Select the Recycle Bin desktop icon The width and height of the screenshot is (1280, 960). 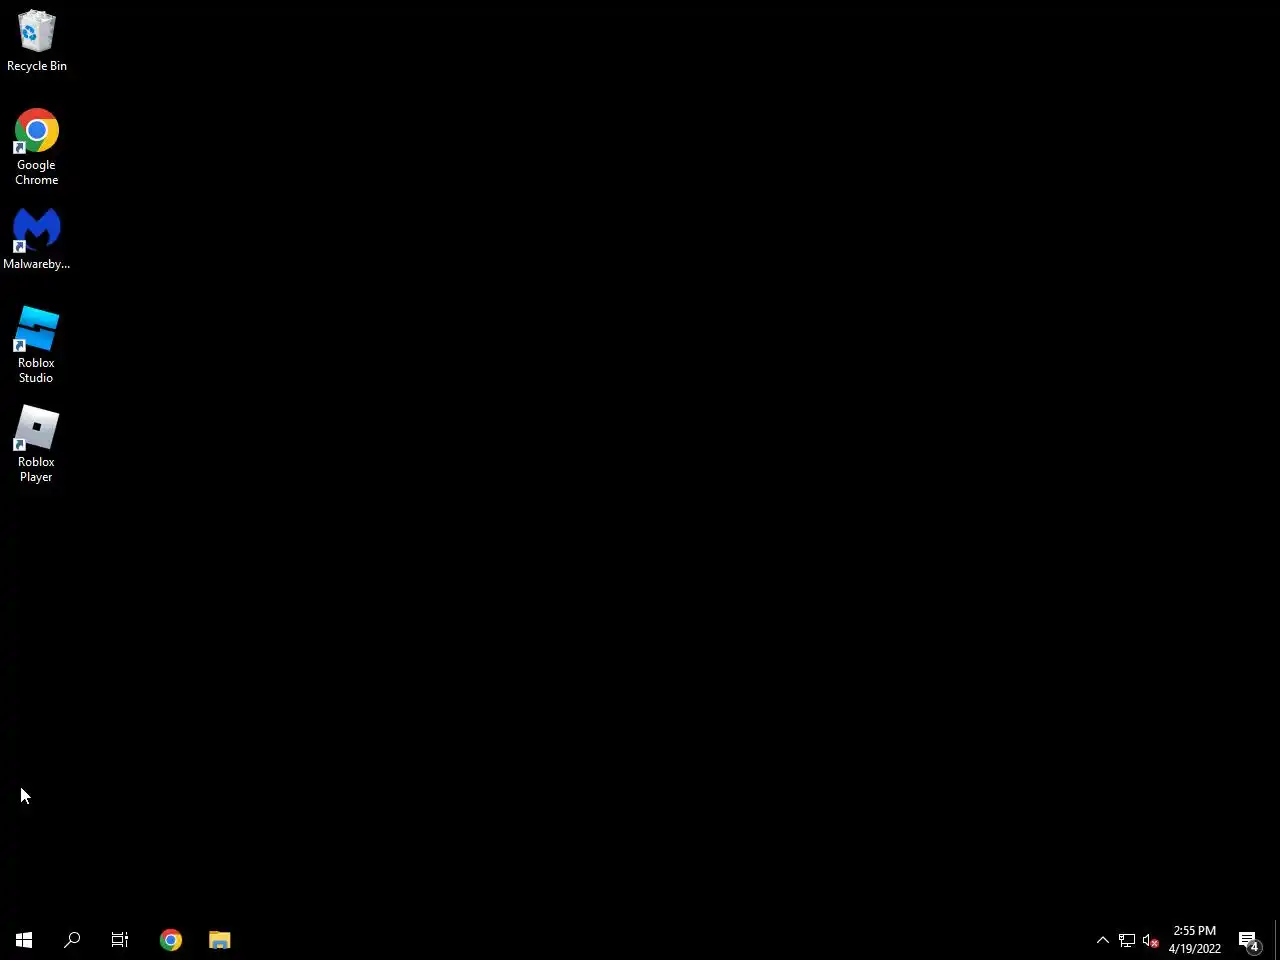tap(37, 40)
